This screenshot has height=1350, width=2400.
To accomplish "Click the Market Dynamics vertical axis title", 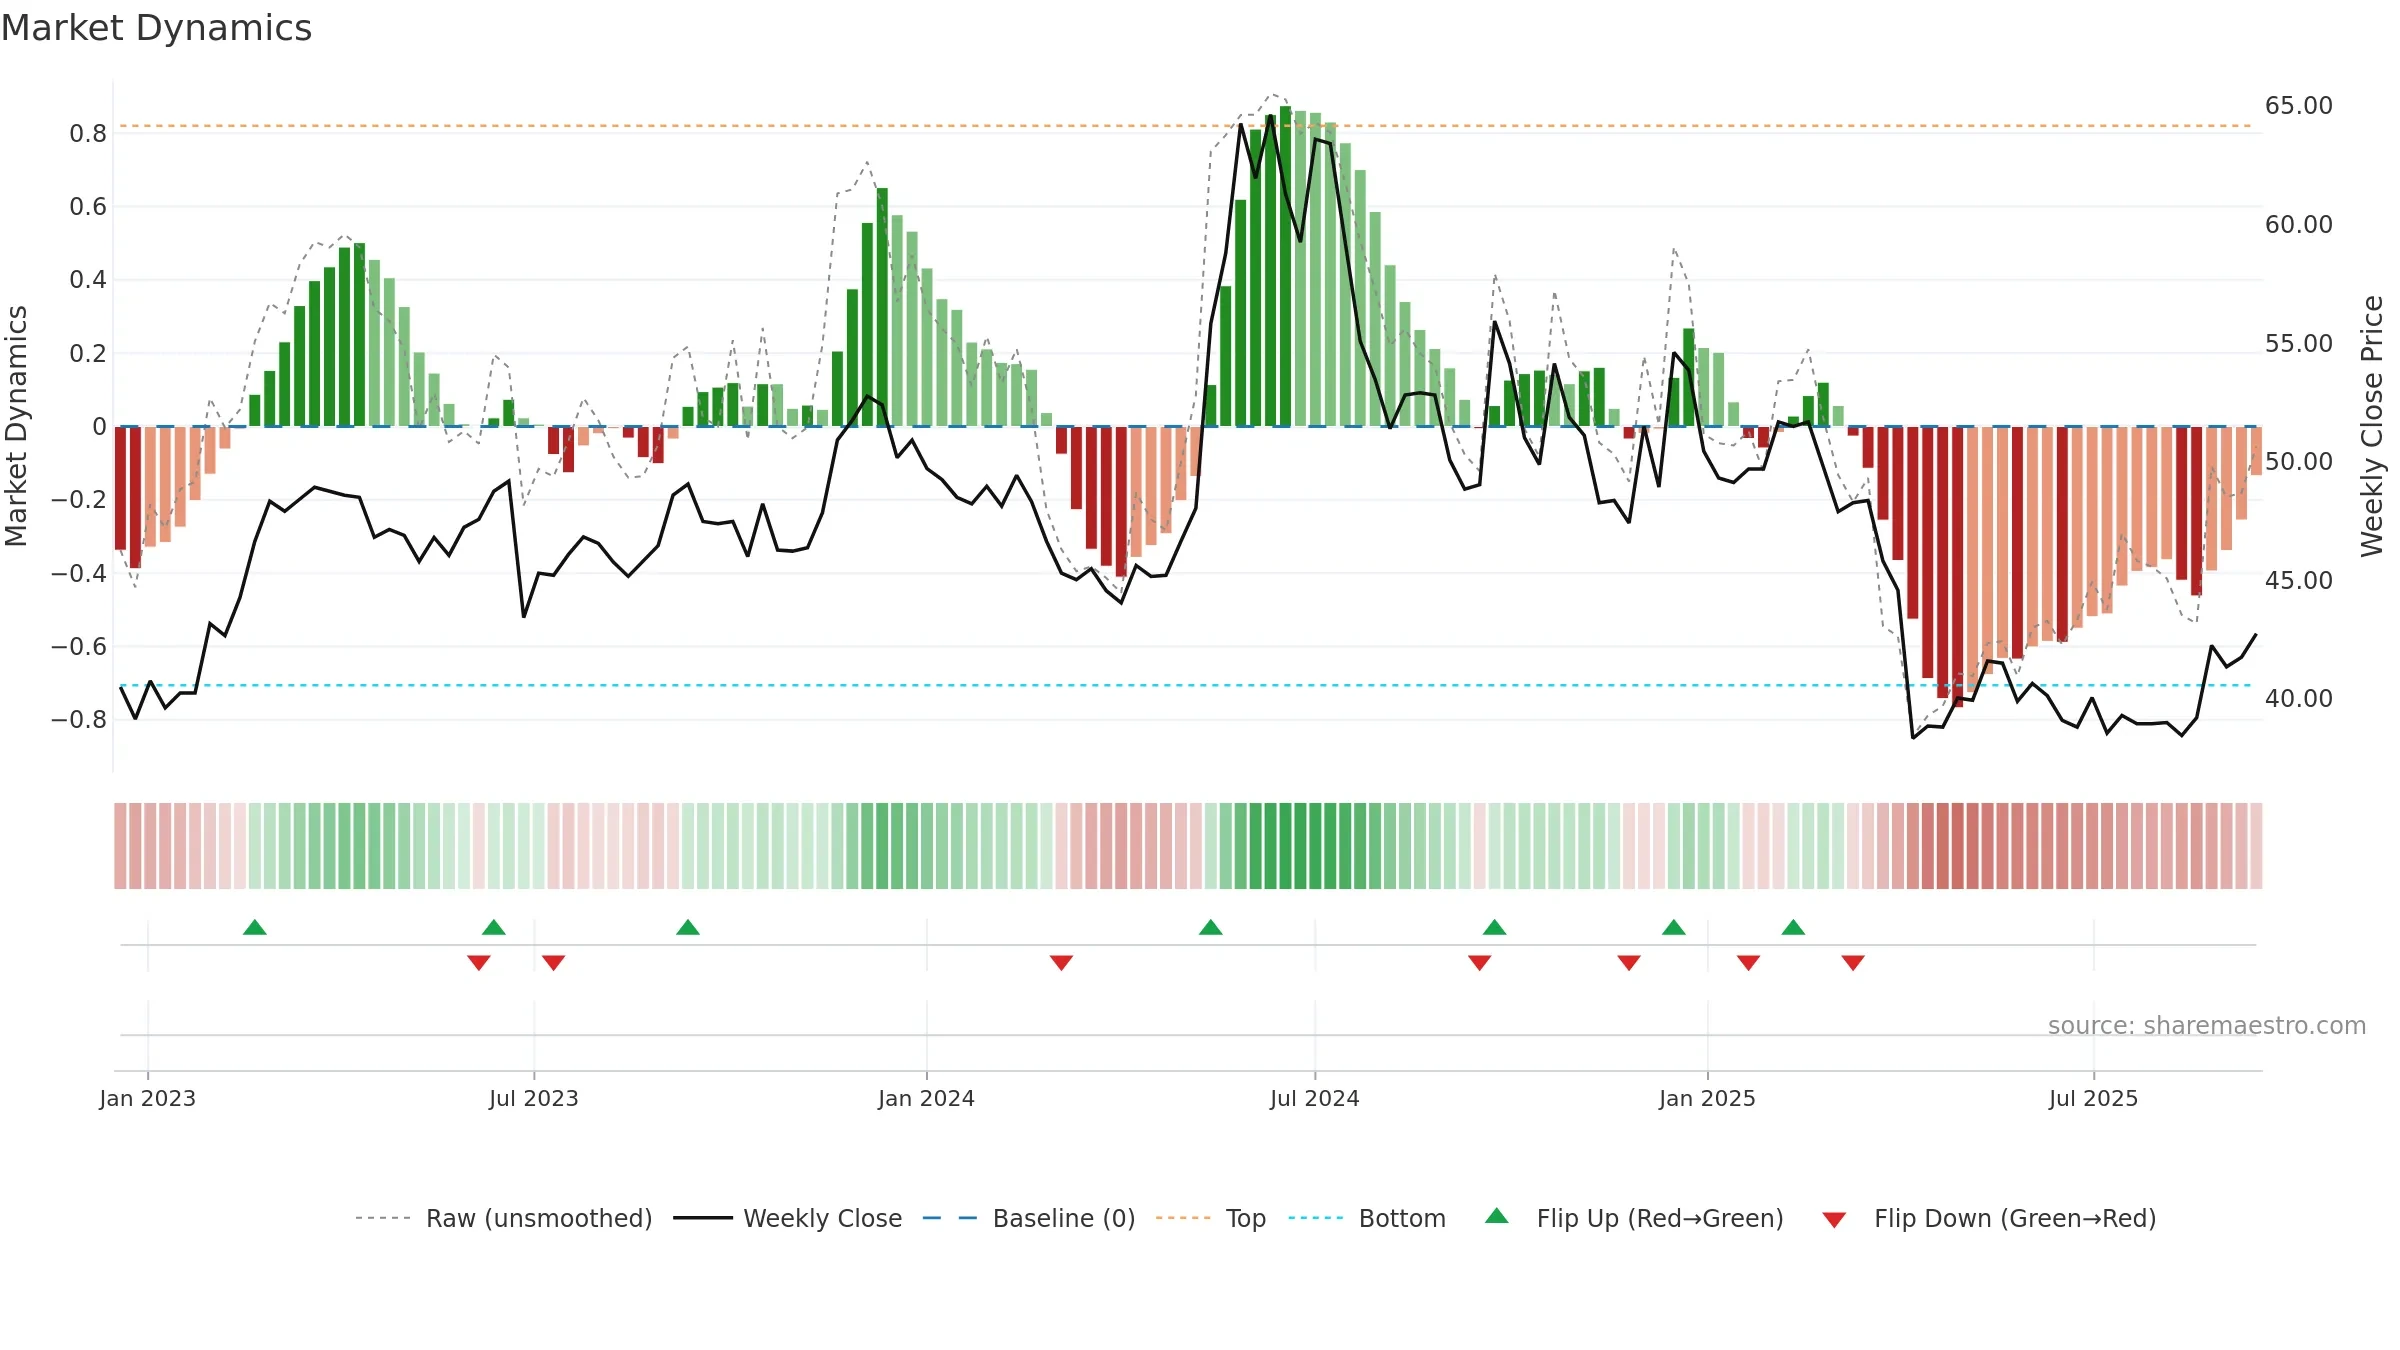I will pyautogui.click(x=16, y=426).
